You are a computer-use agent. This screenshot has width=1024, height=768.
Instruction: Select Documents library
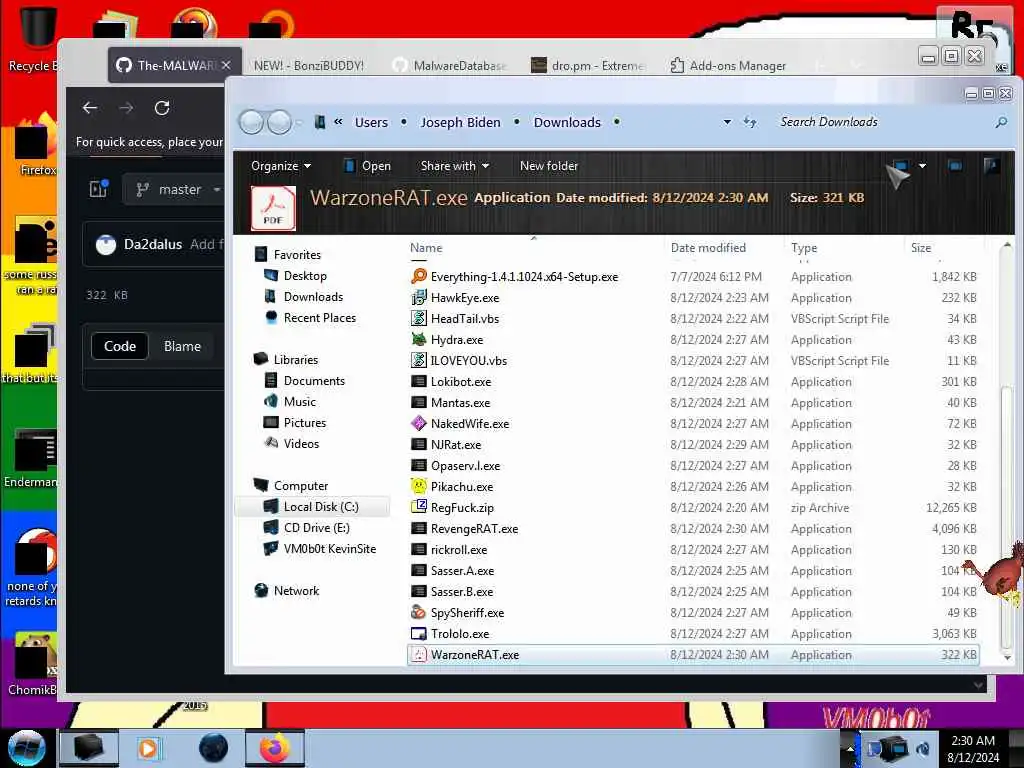pos(314,381)
